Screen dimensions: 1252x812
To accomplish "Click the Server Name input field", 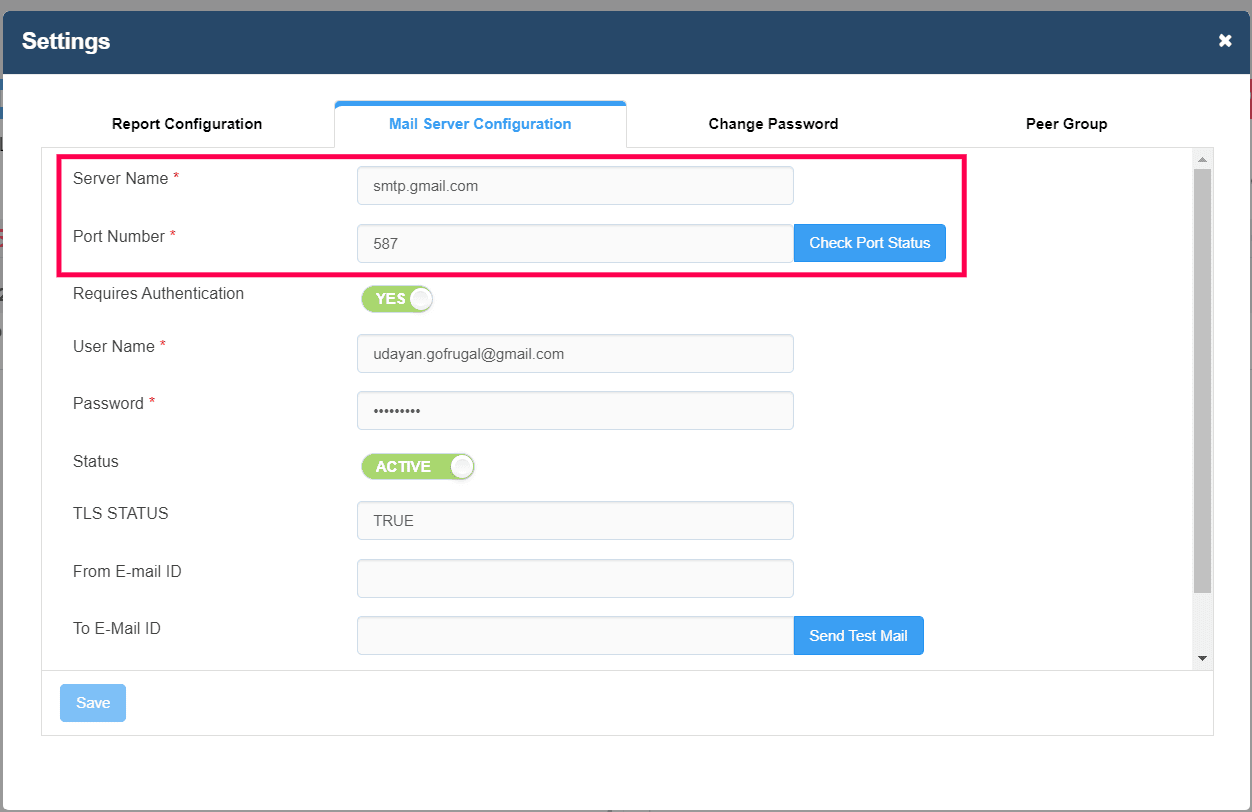I will pos(575,186).
